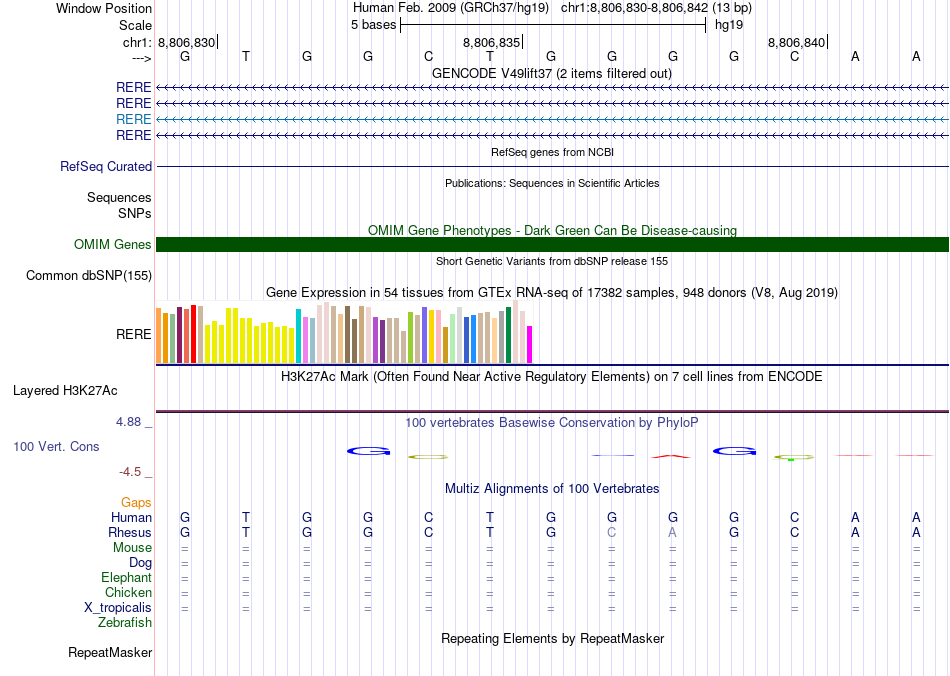Screen dimensions: 950x676
Task: Open the Common dbSNP(155) track label
Action: (x=89, y=275)
